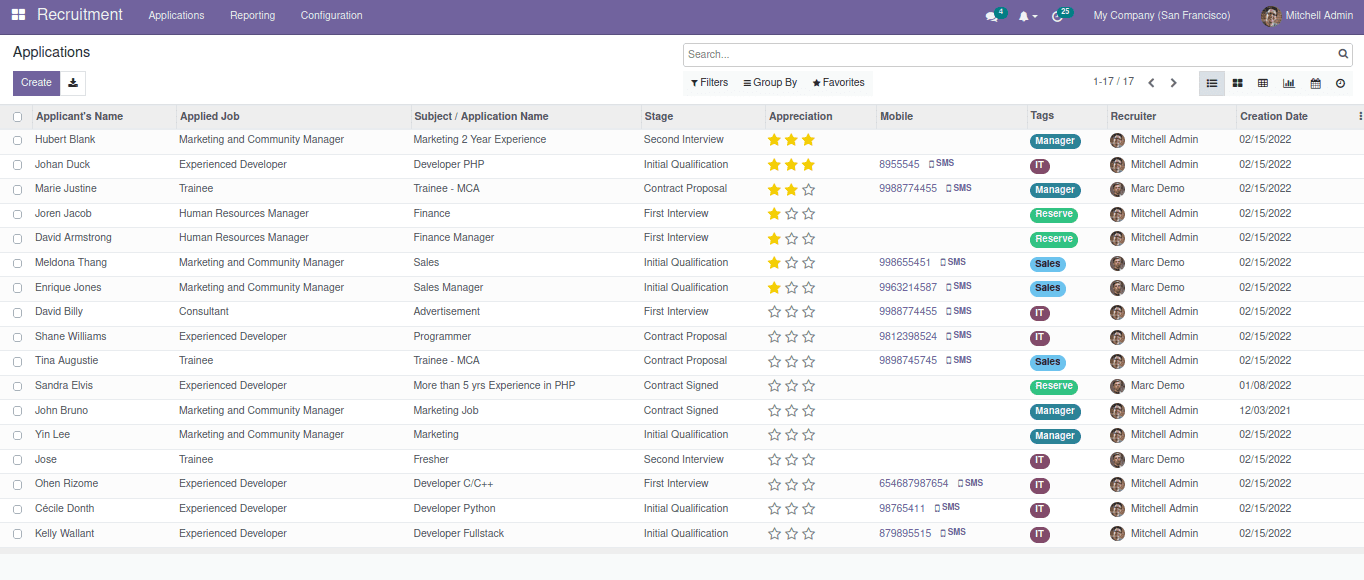Click the download export icon beside Create
The width and height of the screenshot is (1364, 580).
tap(73, 83)
